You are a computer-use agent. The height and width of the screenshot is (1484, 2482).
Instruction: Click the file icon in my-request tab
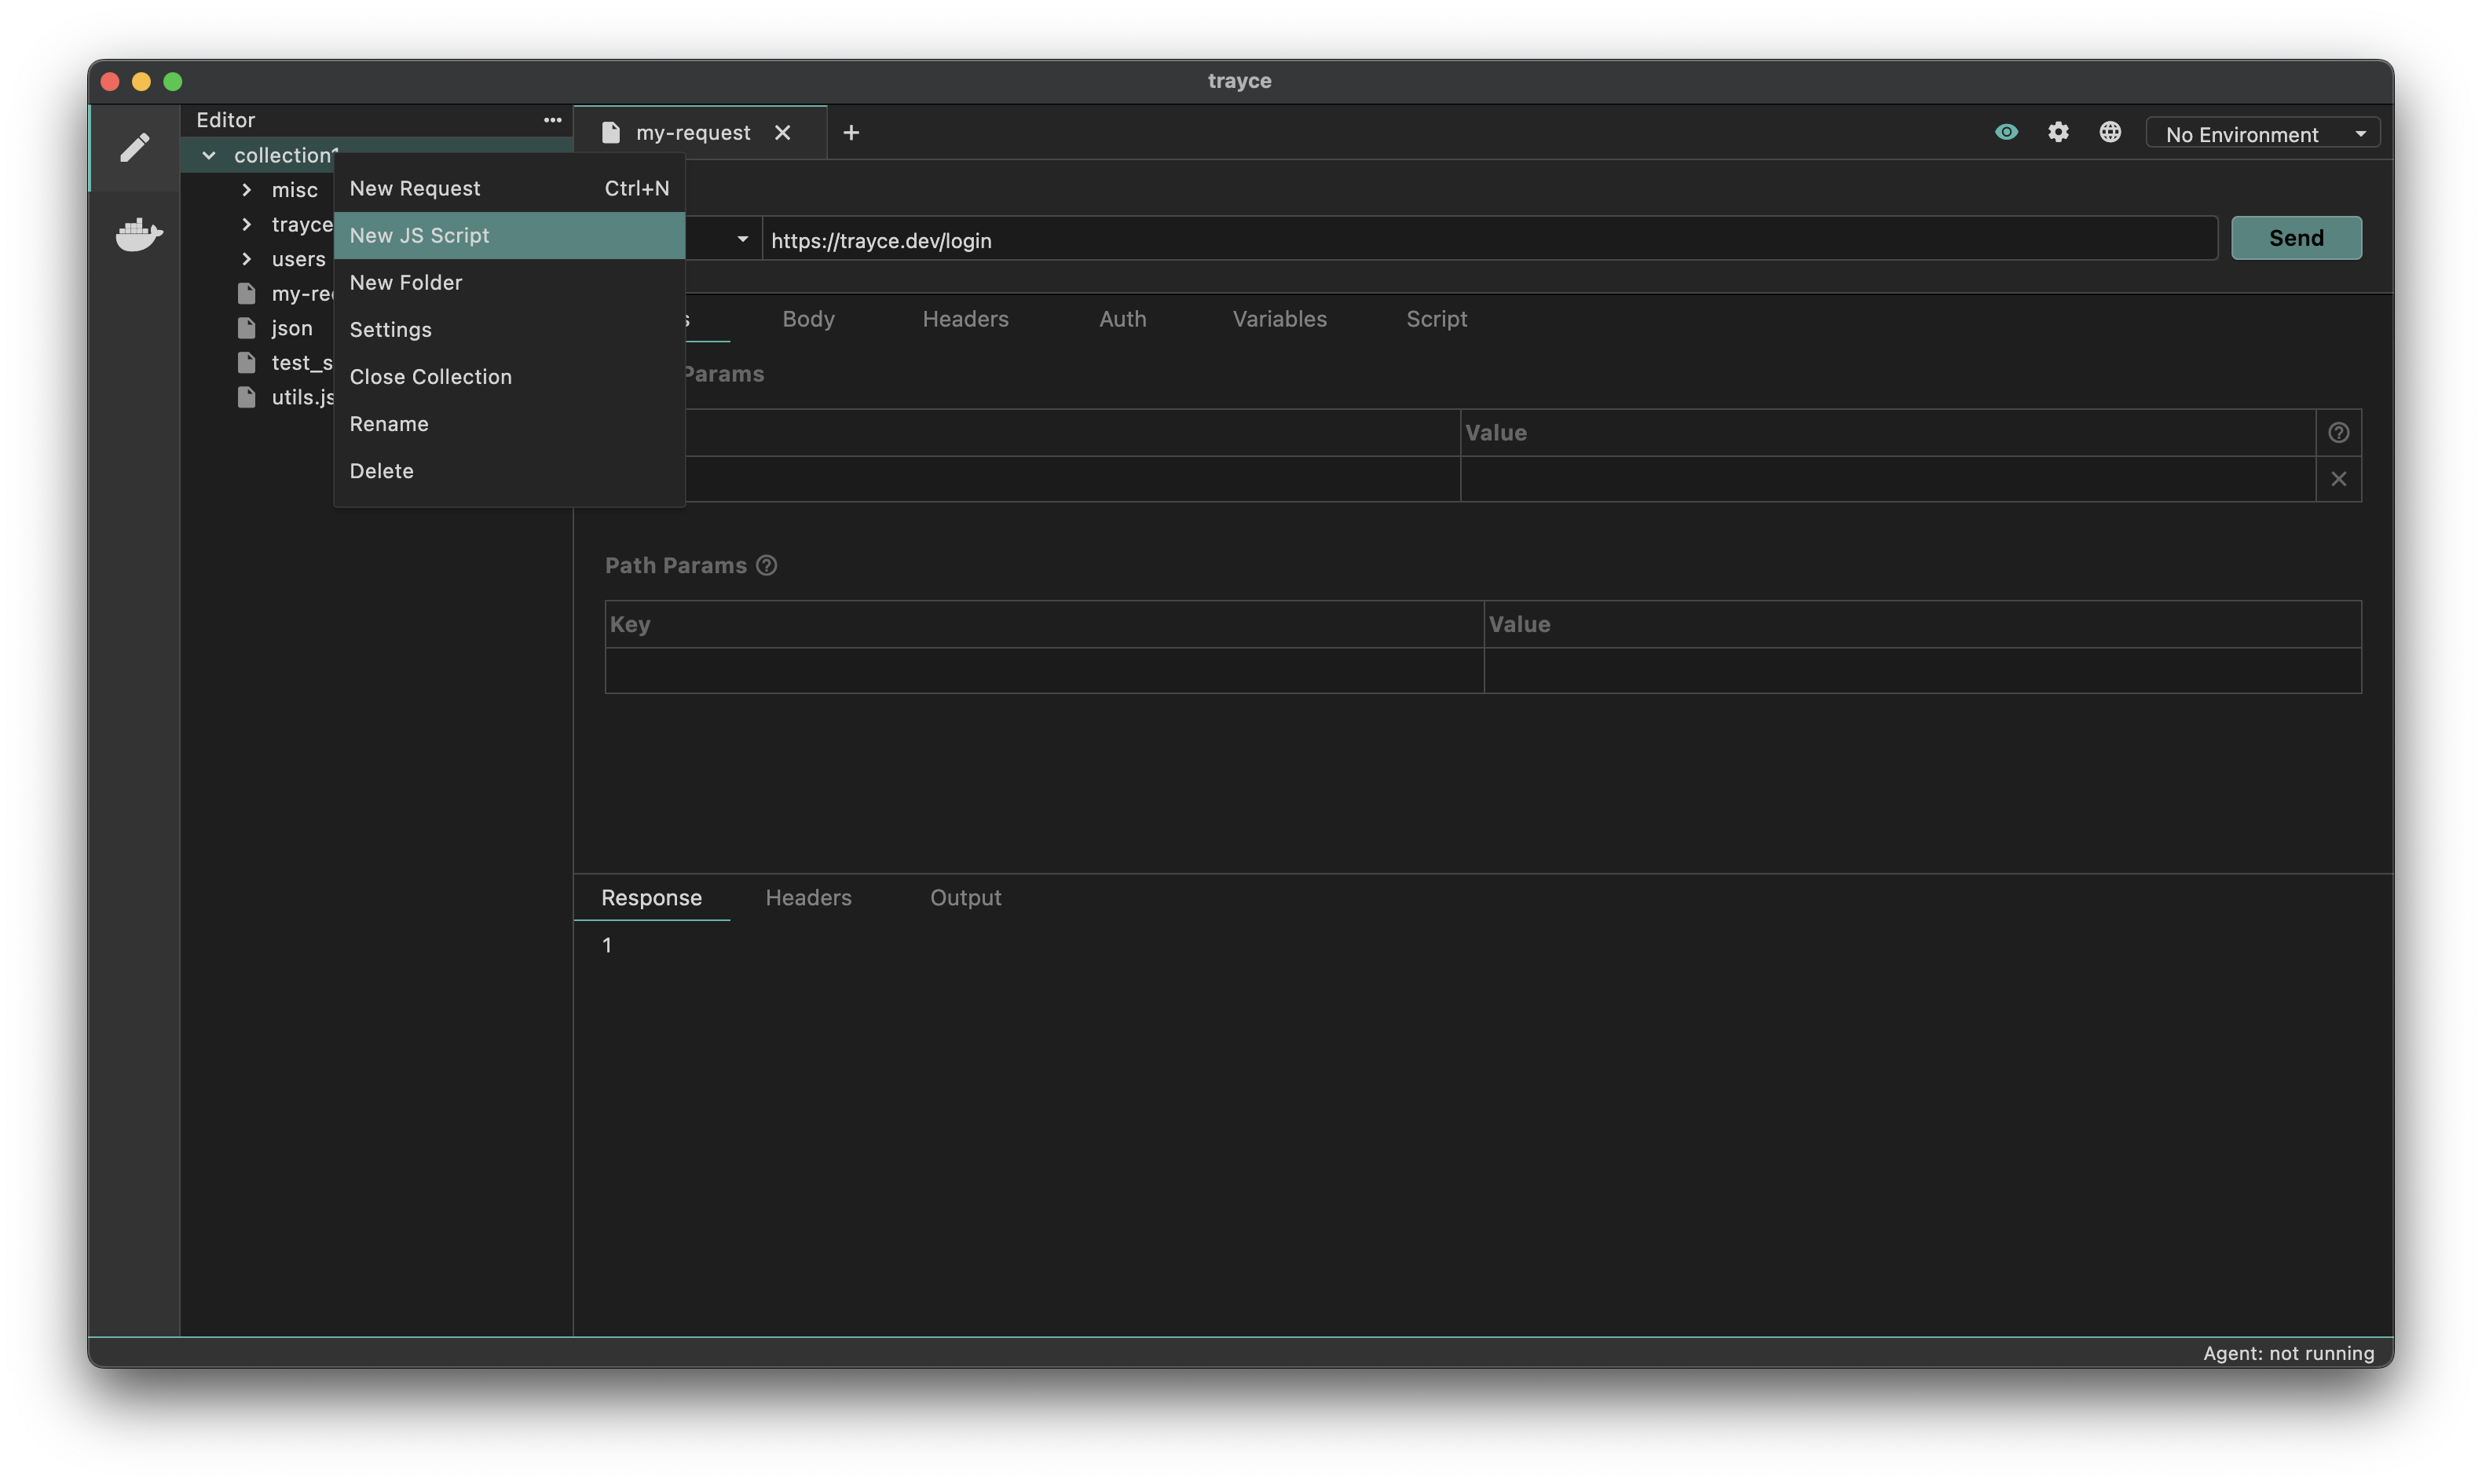[x=611, y=133]
